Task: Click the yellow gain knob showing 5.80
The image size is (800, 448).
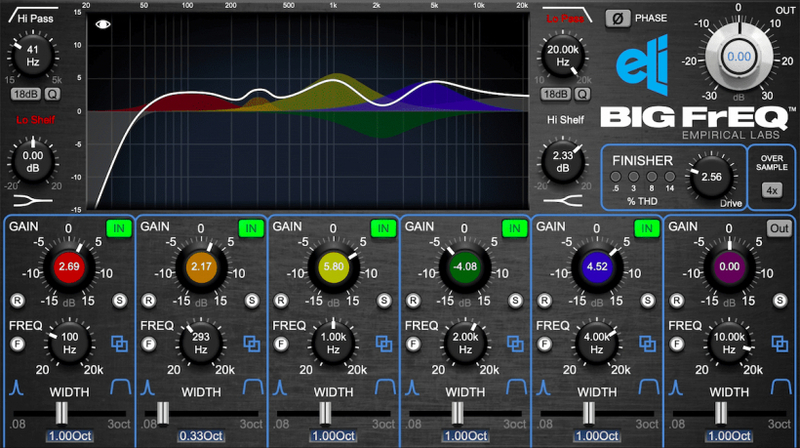Action: [x=333, y=267]
